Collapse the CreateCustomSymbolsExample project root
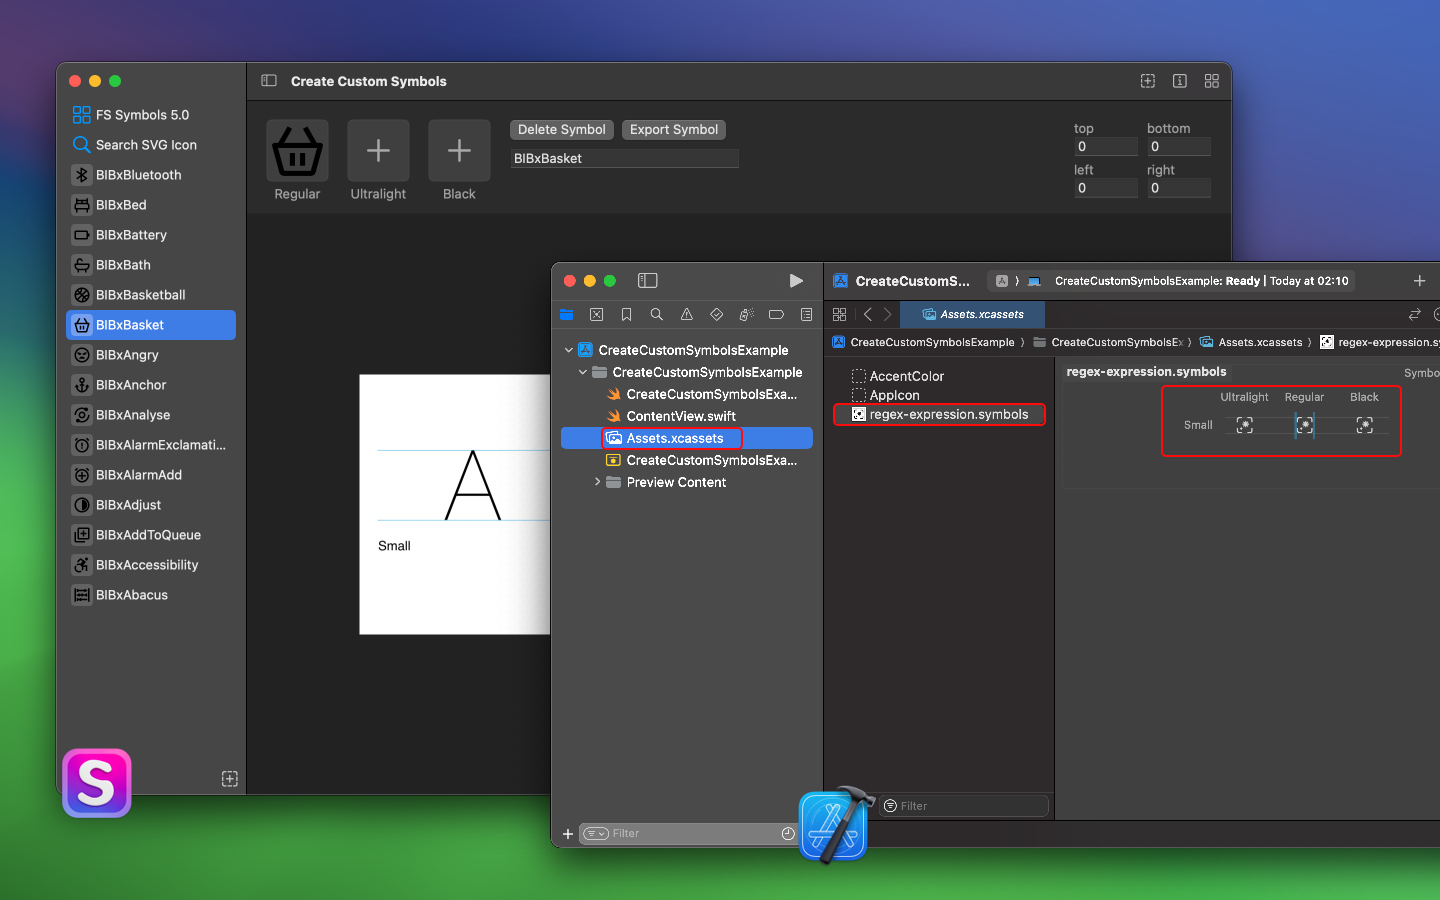1440x900 pixels. [x=569, y=350]
